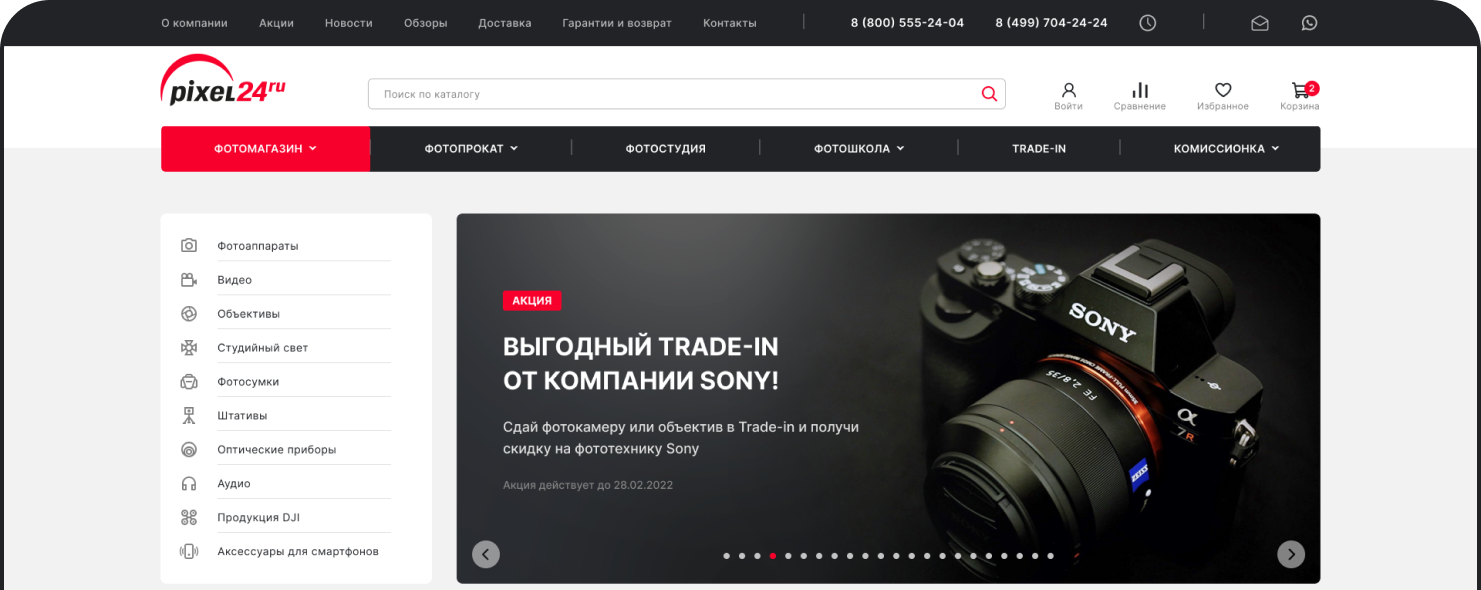Open the Избранное heart icon
Screen dimensions: 1481x590
coord(1223,90)
